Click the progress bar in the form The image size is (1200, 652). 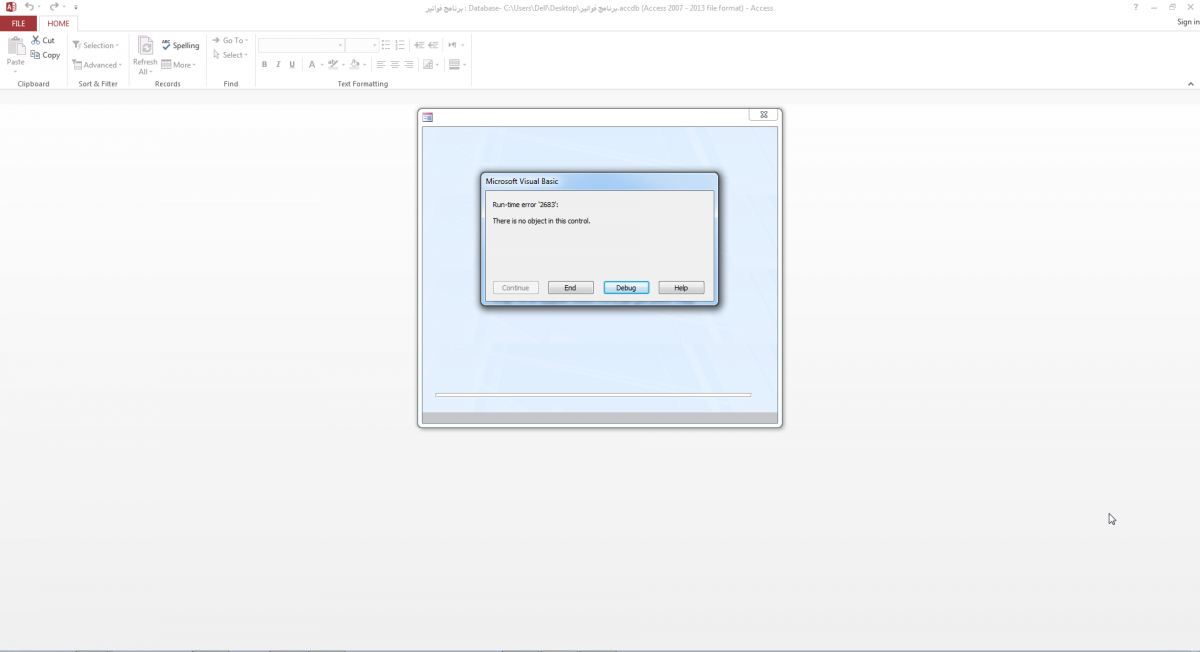(x=593, y=395)
